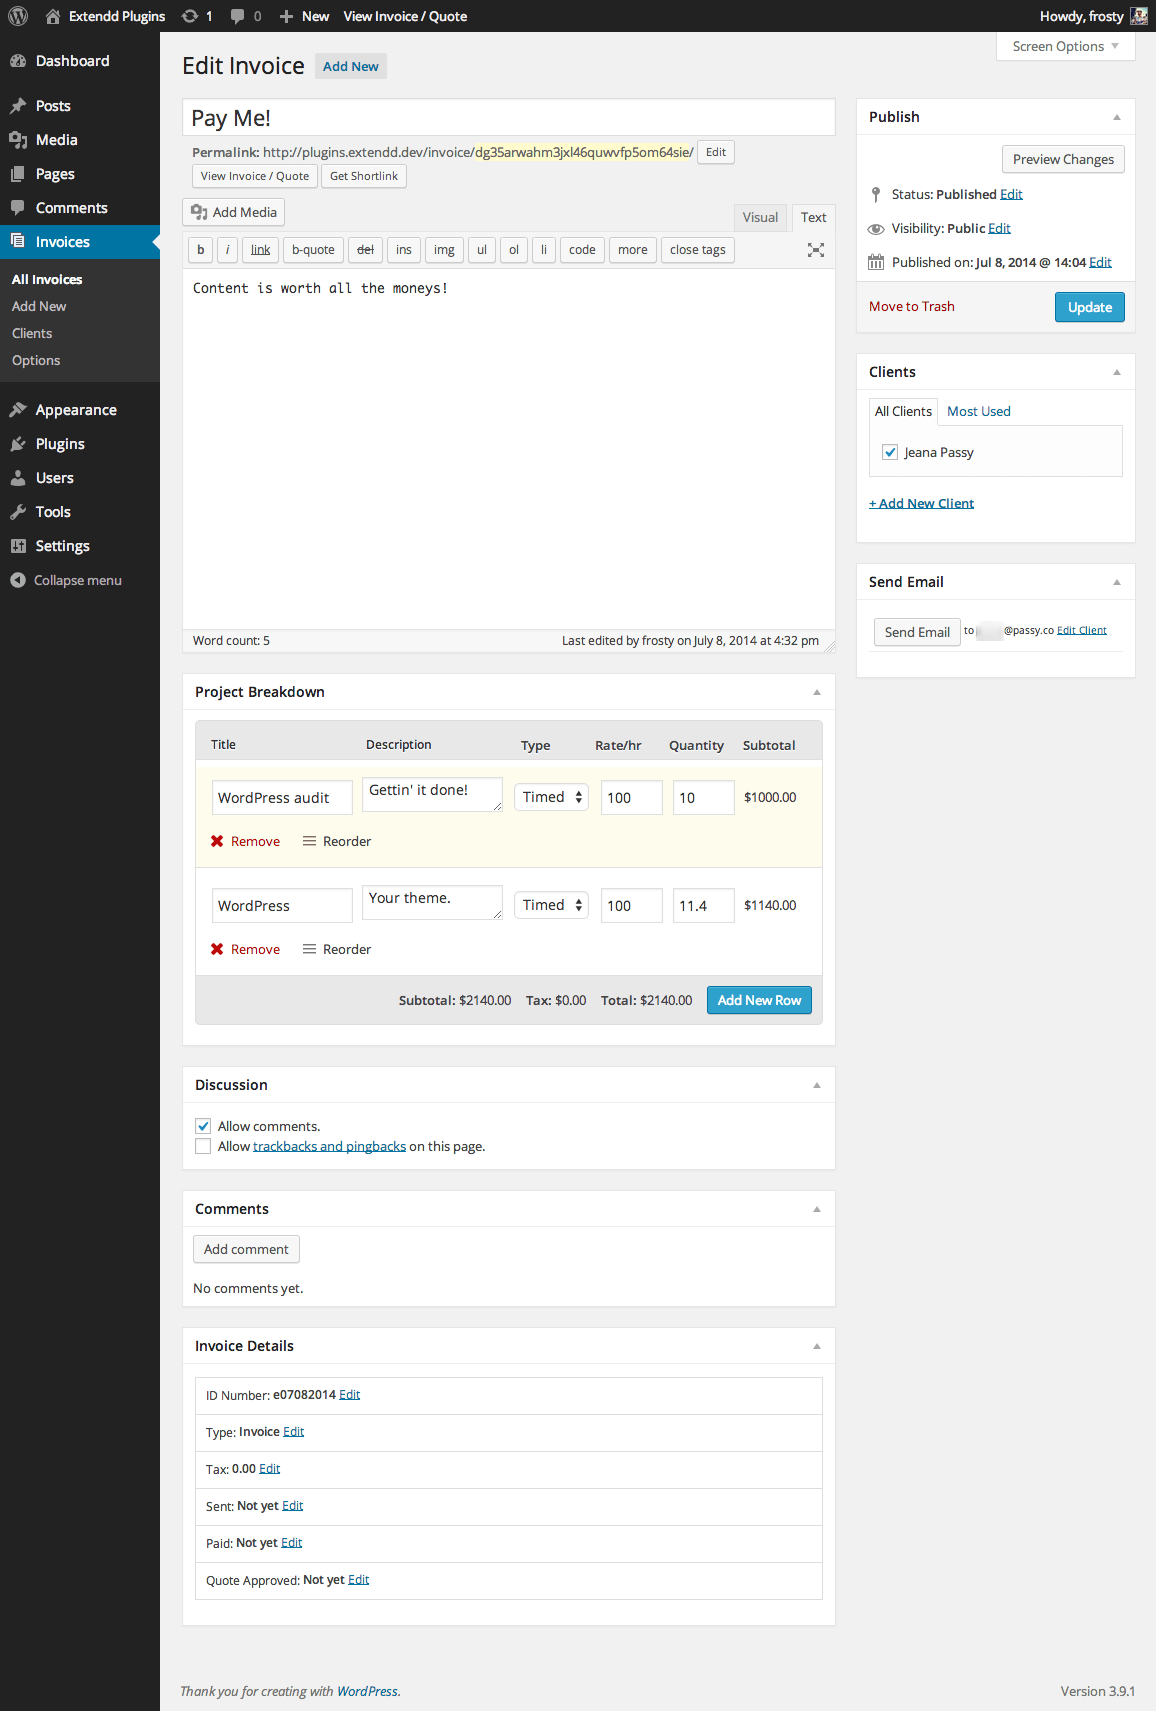Click the Add New Row button
Image resolution: width=1156 pixels, height=1711 pixels.
point(759,1000)
